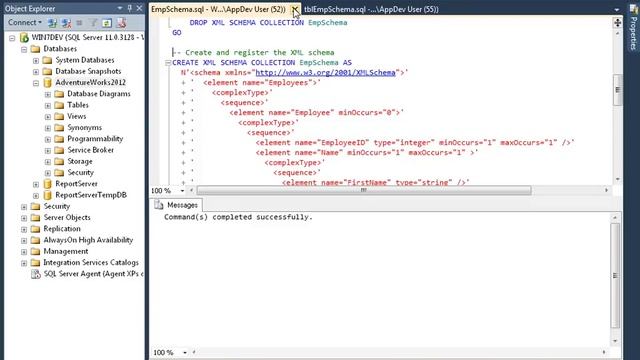Click the editor horizontal scrollbar thumb
640x360 pixels.
pyautogui.click(x=364, y=190)
